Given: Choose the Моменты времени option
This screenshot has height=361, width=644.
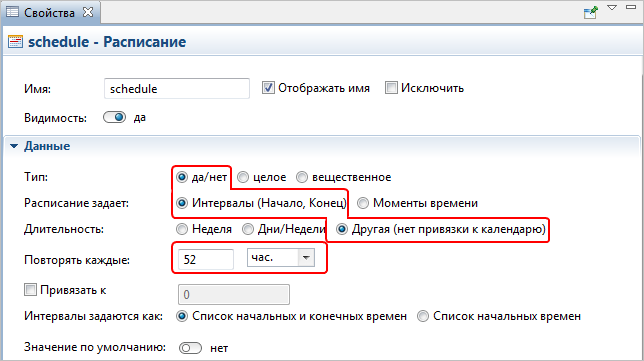Looking at the screenshot, I should [363, 203].
